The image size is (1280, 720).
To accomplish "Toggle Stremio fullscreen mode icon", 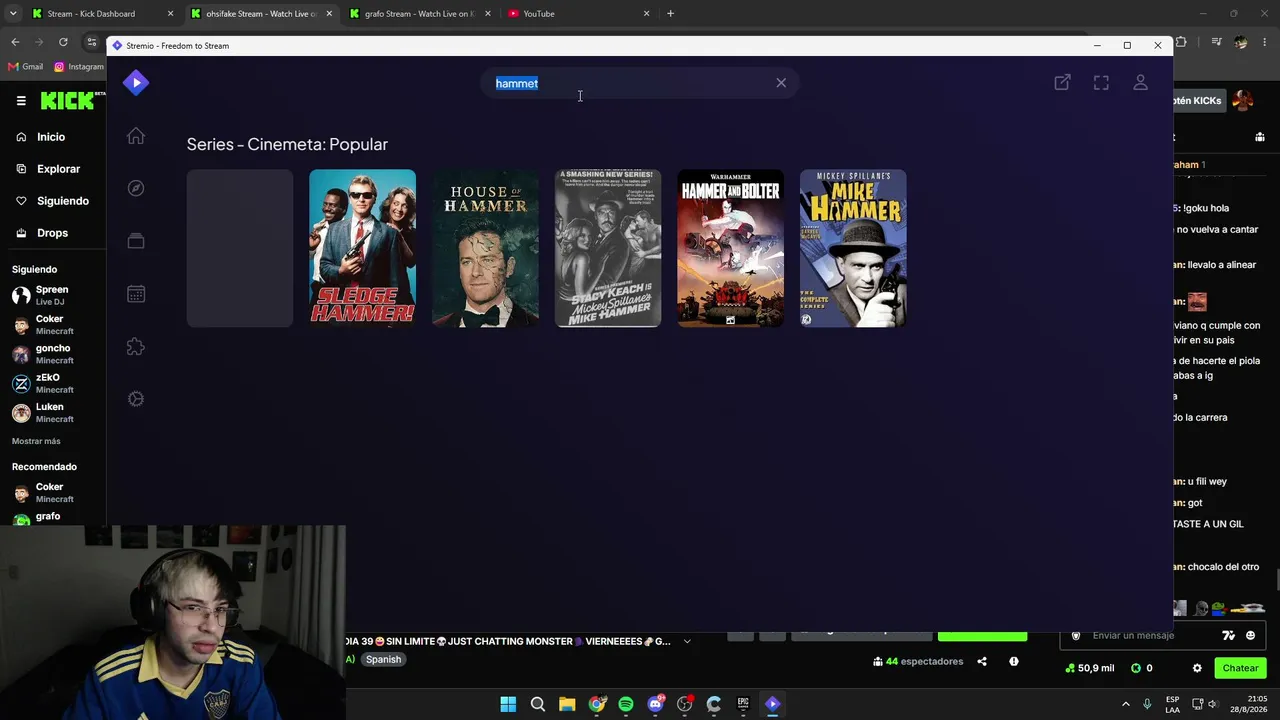I will [x=1101, y=83].
